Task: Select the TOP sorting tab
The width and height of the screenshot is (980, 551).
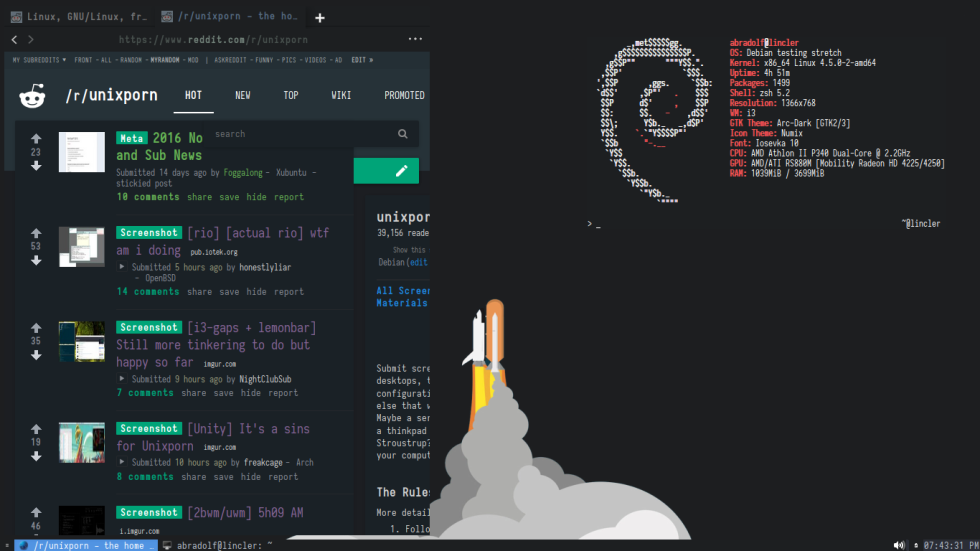Action: [x=291, y=96]
